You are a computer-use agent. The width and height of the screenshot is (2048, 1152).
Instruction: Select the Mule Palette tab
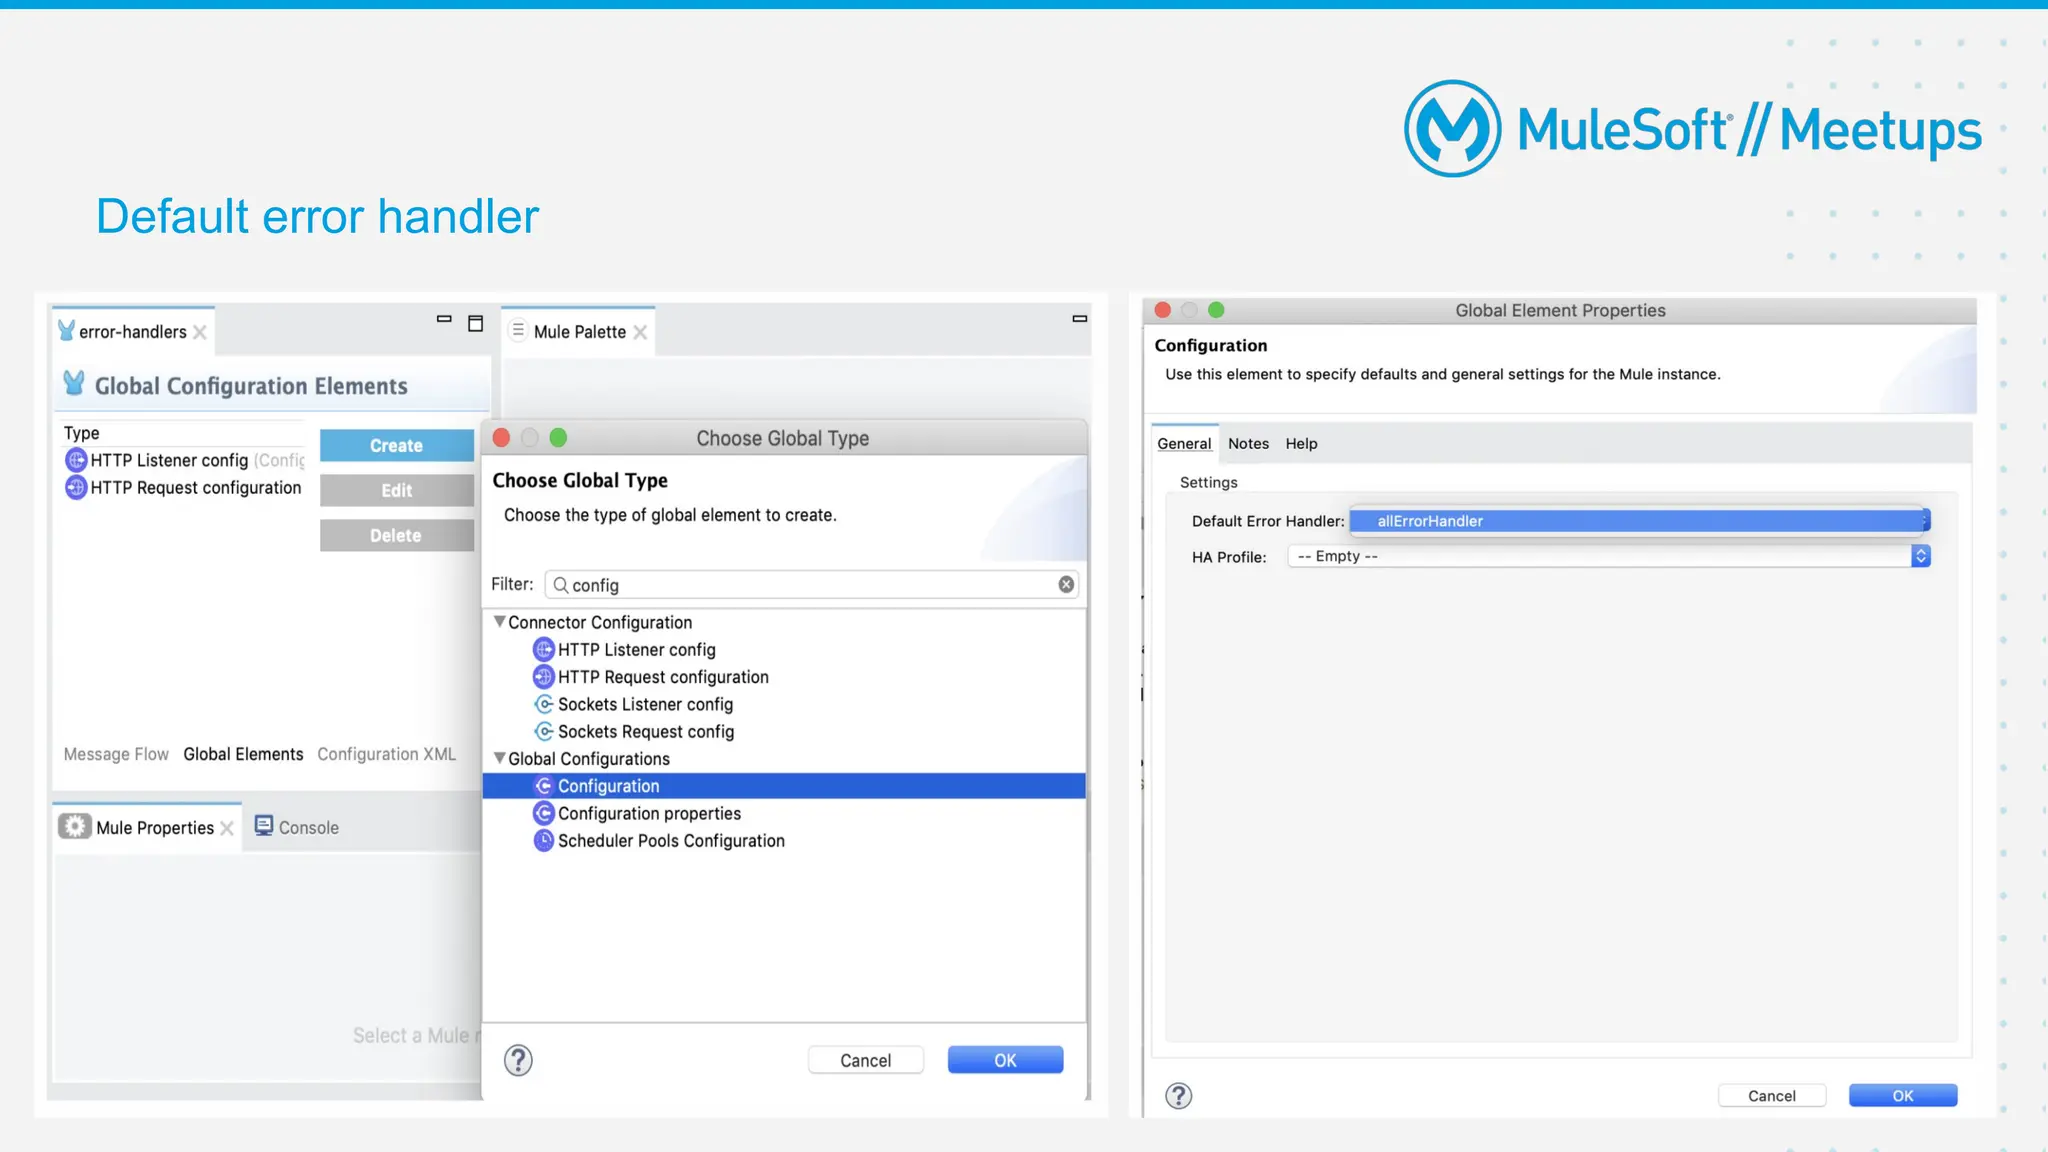pyautogui.click(x=579, y=331)
